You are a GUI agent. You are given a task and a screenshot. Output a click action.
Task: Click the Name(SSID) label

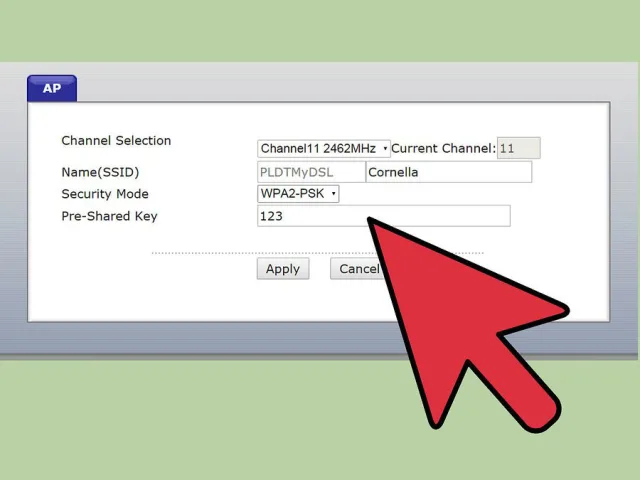100,172
